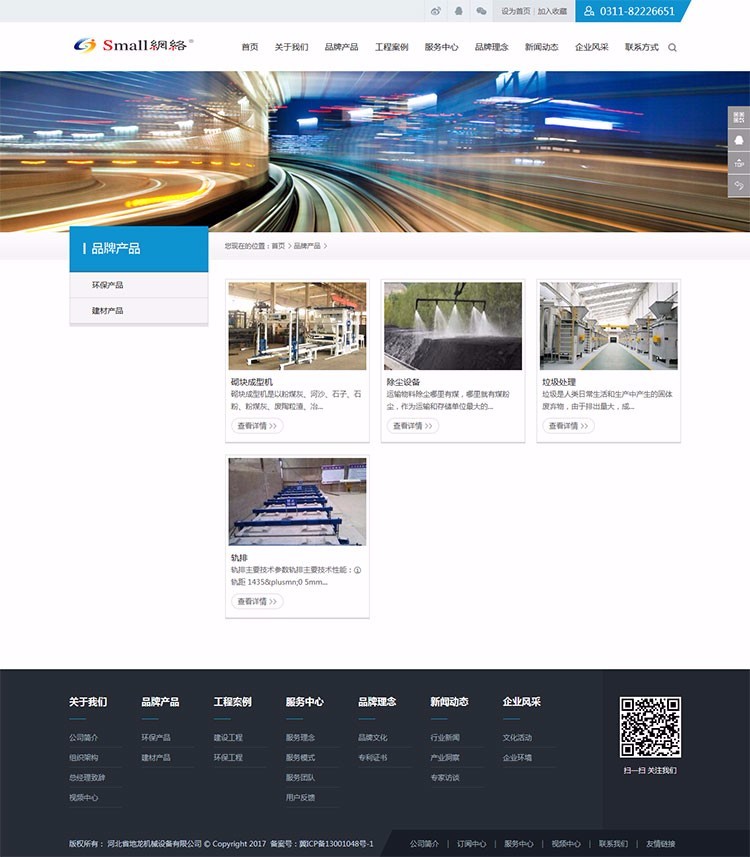
Task: Click the Small網絡 site logo
Action: [133, 45]
